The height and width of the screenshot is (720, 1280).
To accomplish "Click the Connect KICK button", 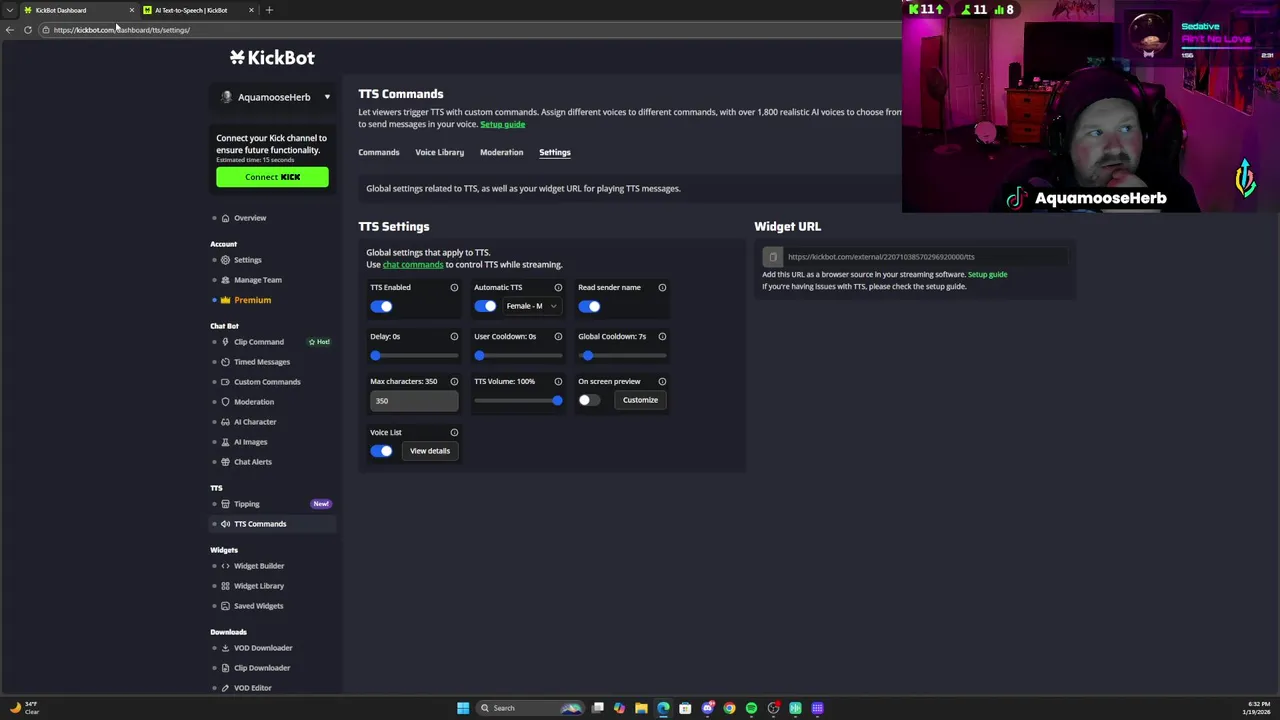I will 272,177.
